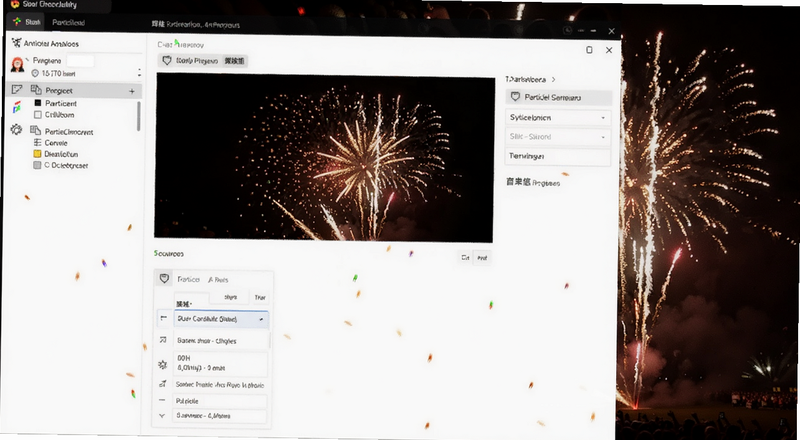
Task: Click the minus icon beside the 'Pulciole' field
Action: tap(162, 400)
